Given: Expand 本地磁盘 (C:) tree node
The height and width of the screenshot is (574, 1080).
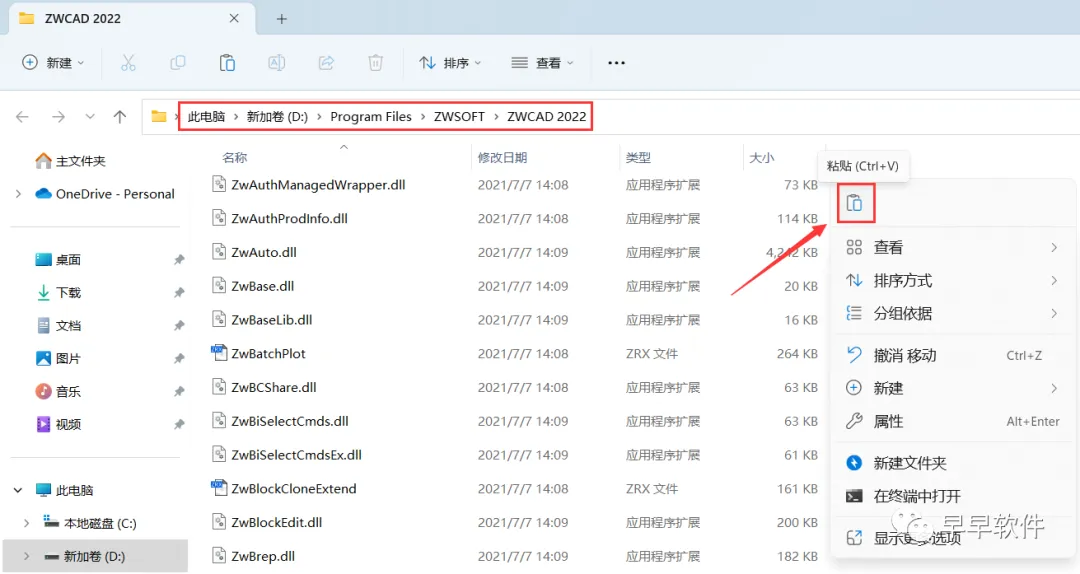Looking at the screenshot, I should [x=26, y=524].
